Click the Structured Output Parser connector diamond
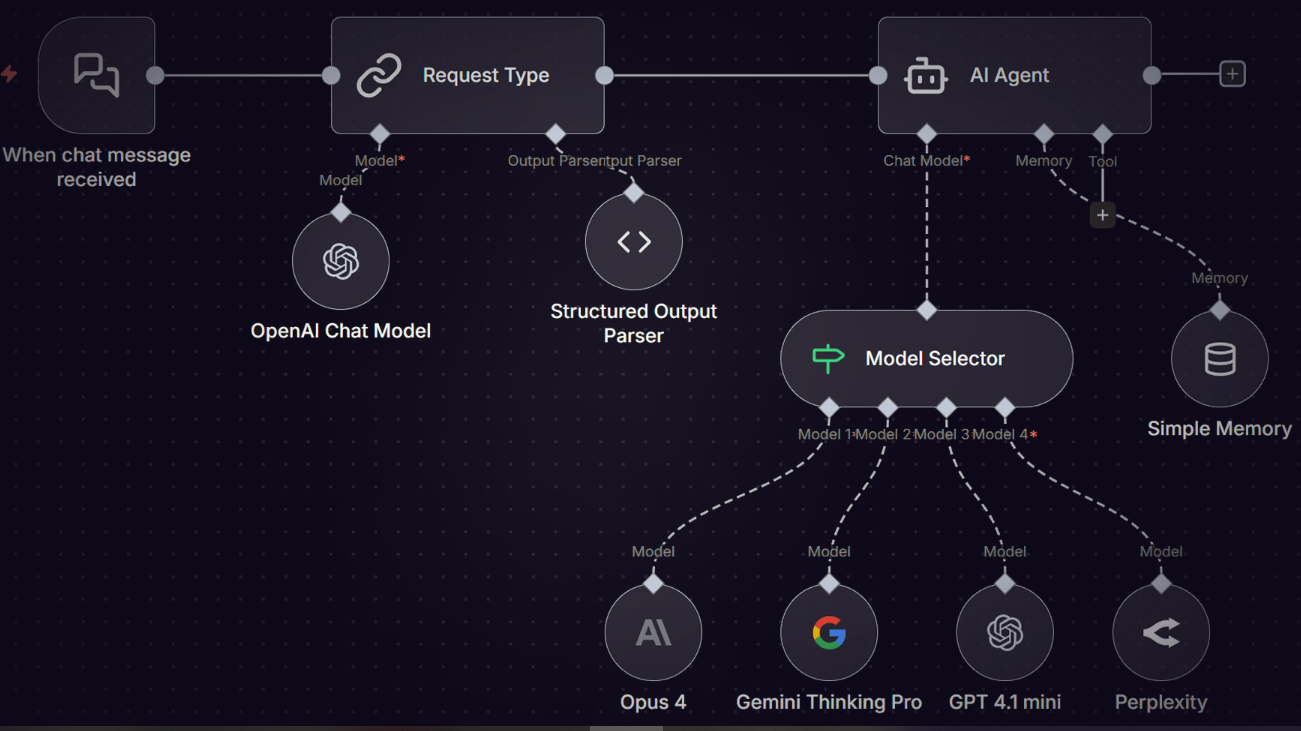Screen dimensions: 1301x731 pyautogui.click(x=634, y=193)
